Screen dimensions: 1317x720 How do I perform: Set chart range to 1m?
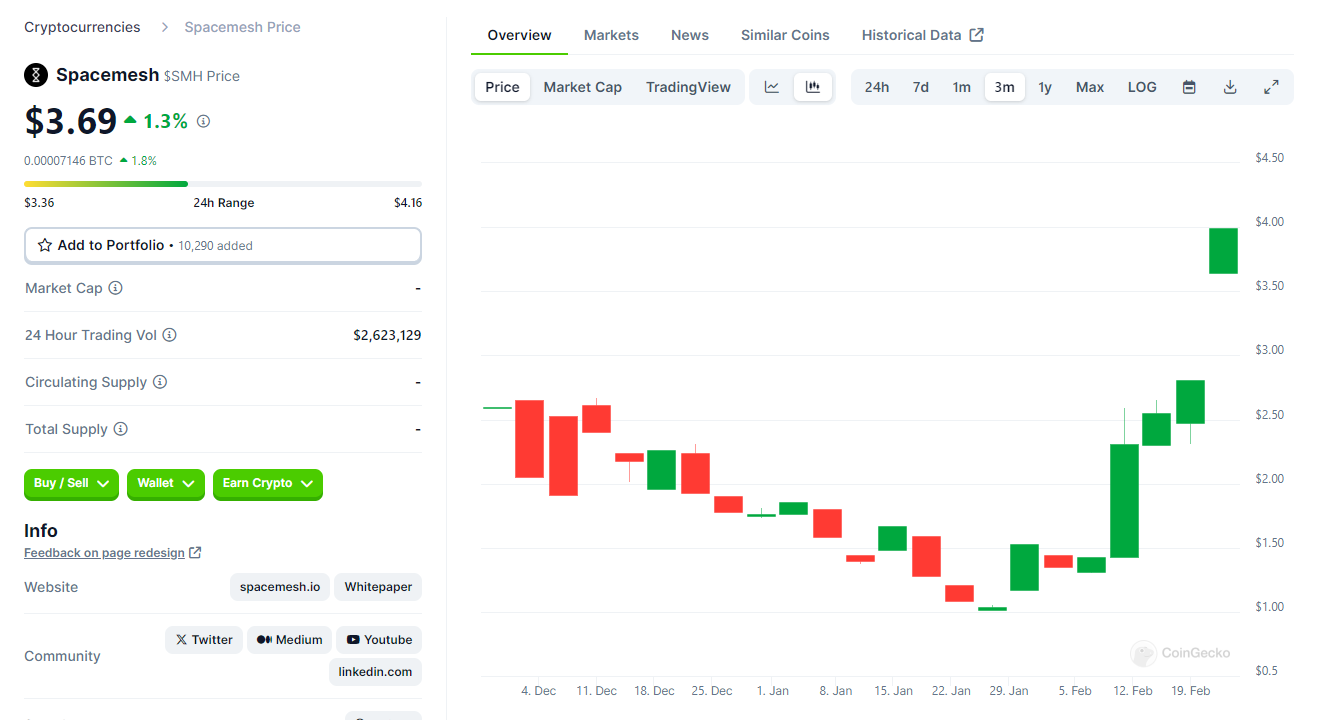coord(962,87)
